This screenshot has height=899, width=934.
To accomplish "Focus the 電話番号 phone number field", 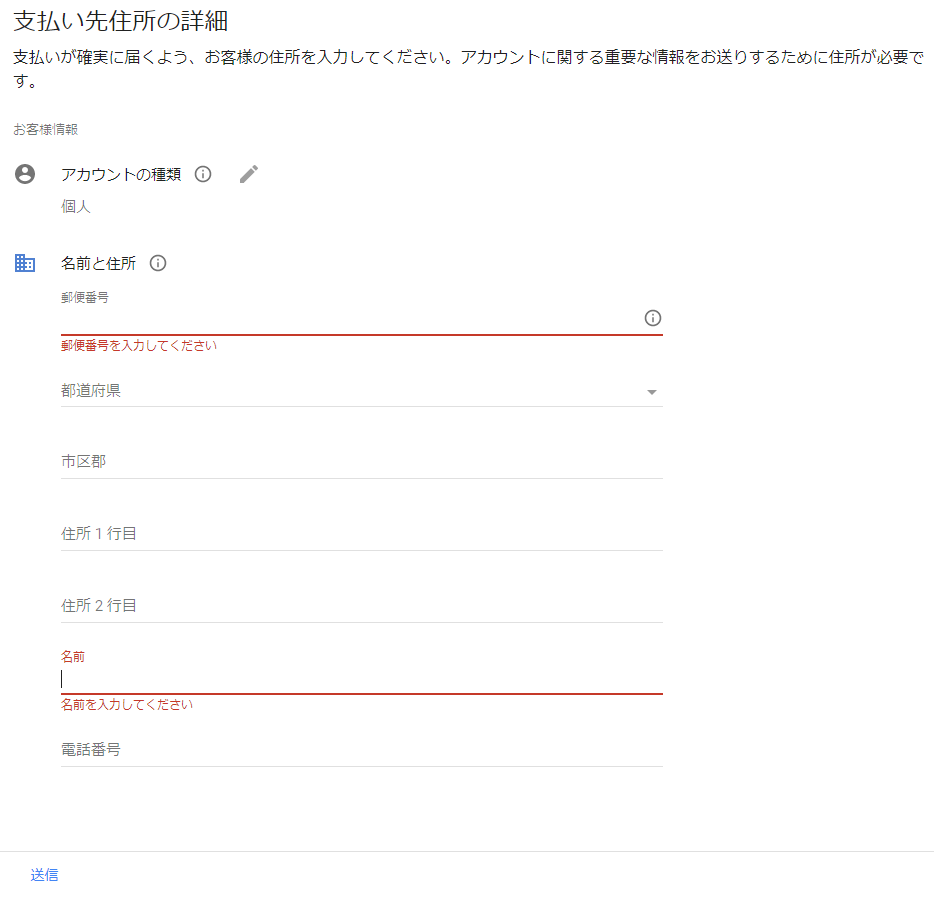I will [x=362, y=750].
